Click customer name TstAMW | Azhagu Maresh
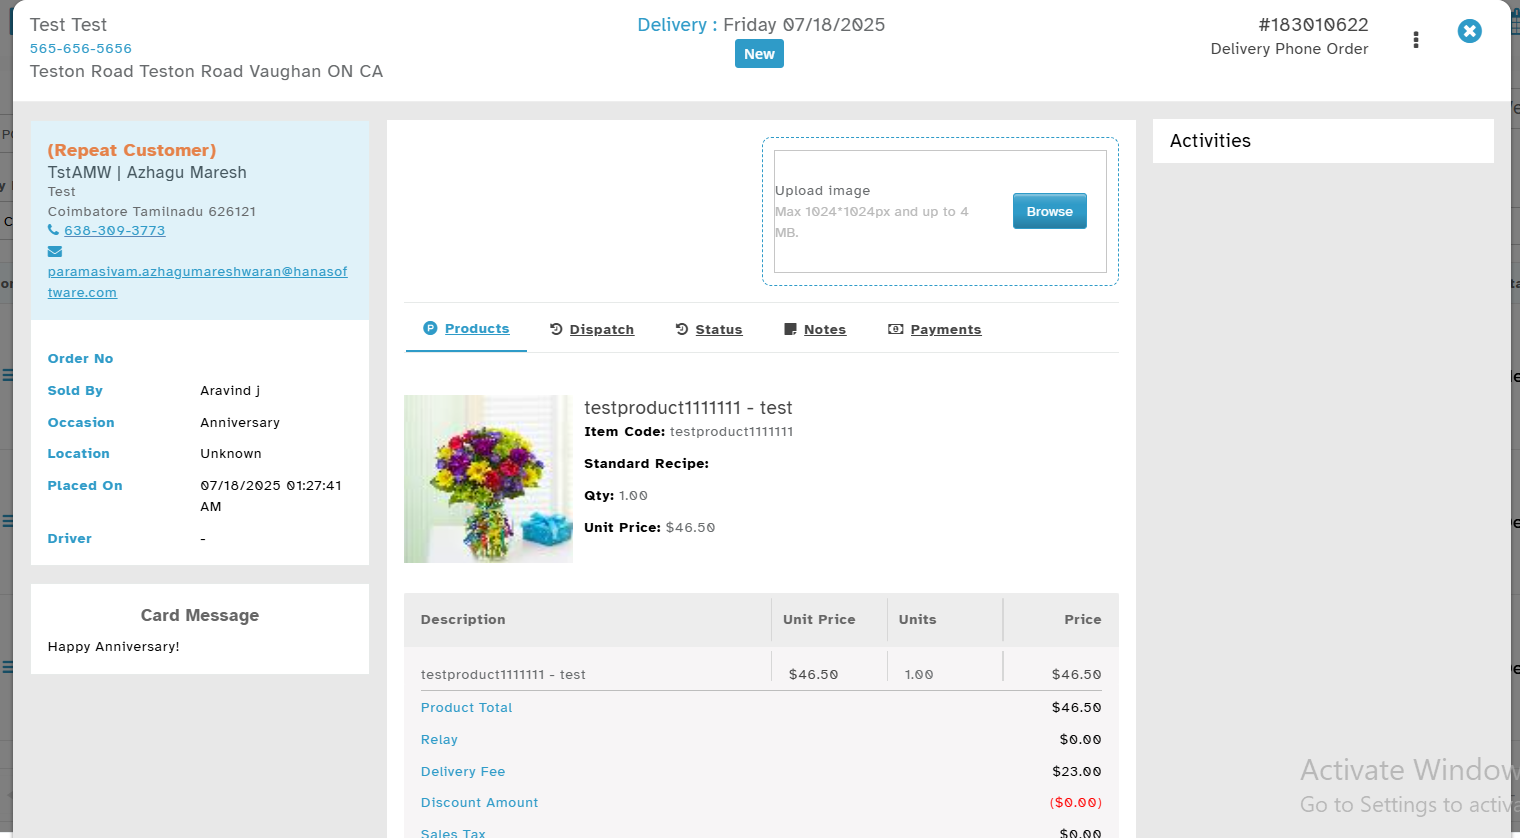The image size is (1520, 839). [147, 172]
